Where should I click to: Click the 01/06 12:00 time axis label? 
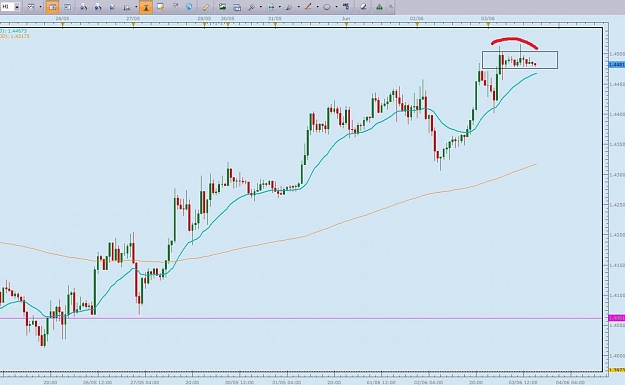[381, 382]
